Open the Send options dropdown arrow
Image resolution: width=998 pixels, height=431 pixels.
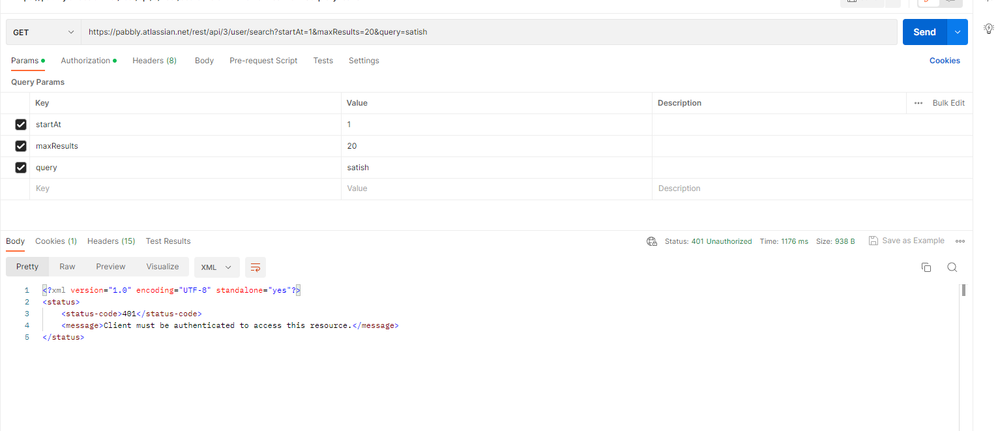coord(958,32)
